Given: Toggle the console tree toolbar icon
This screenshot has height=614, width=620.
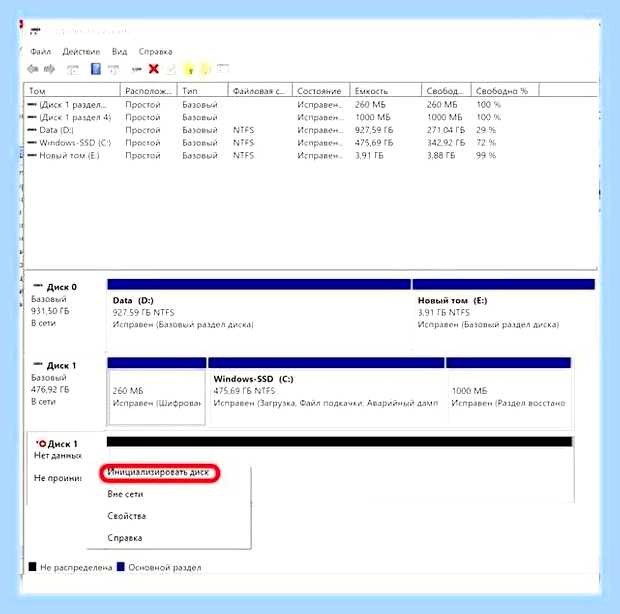Looking at the screenshot, I should click(x=73, y=70).
